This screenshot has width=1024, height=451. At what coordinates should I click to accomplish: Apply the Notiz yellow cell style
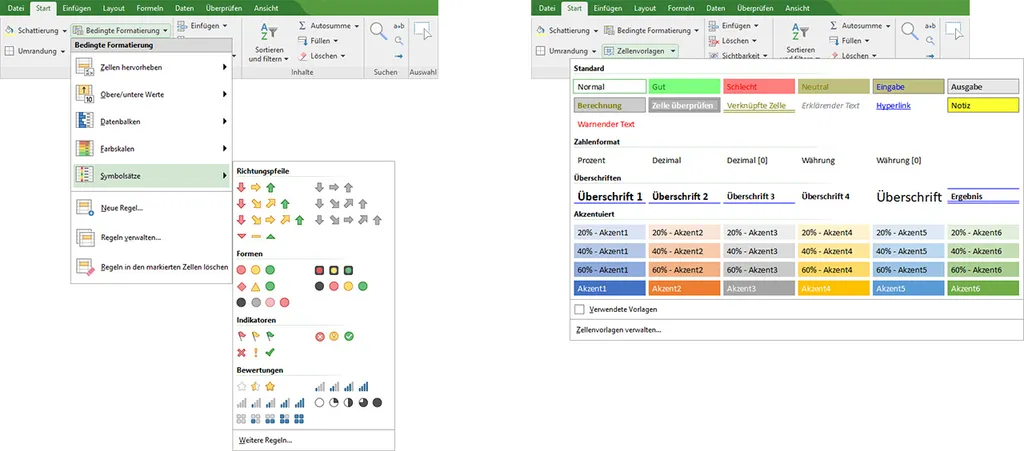click(x=983, y=106)
